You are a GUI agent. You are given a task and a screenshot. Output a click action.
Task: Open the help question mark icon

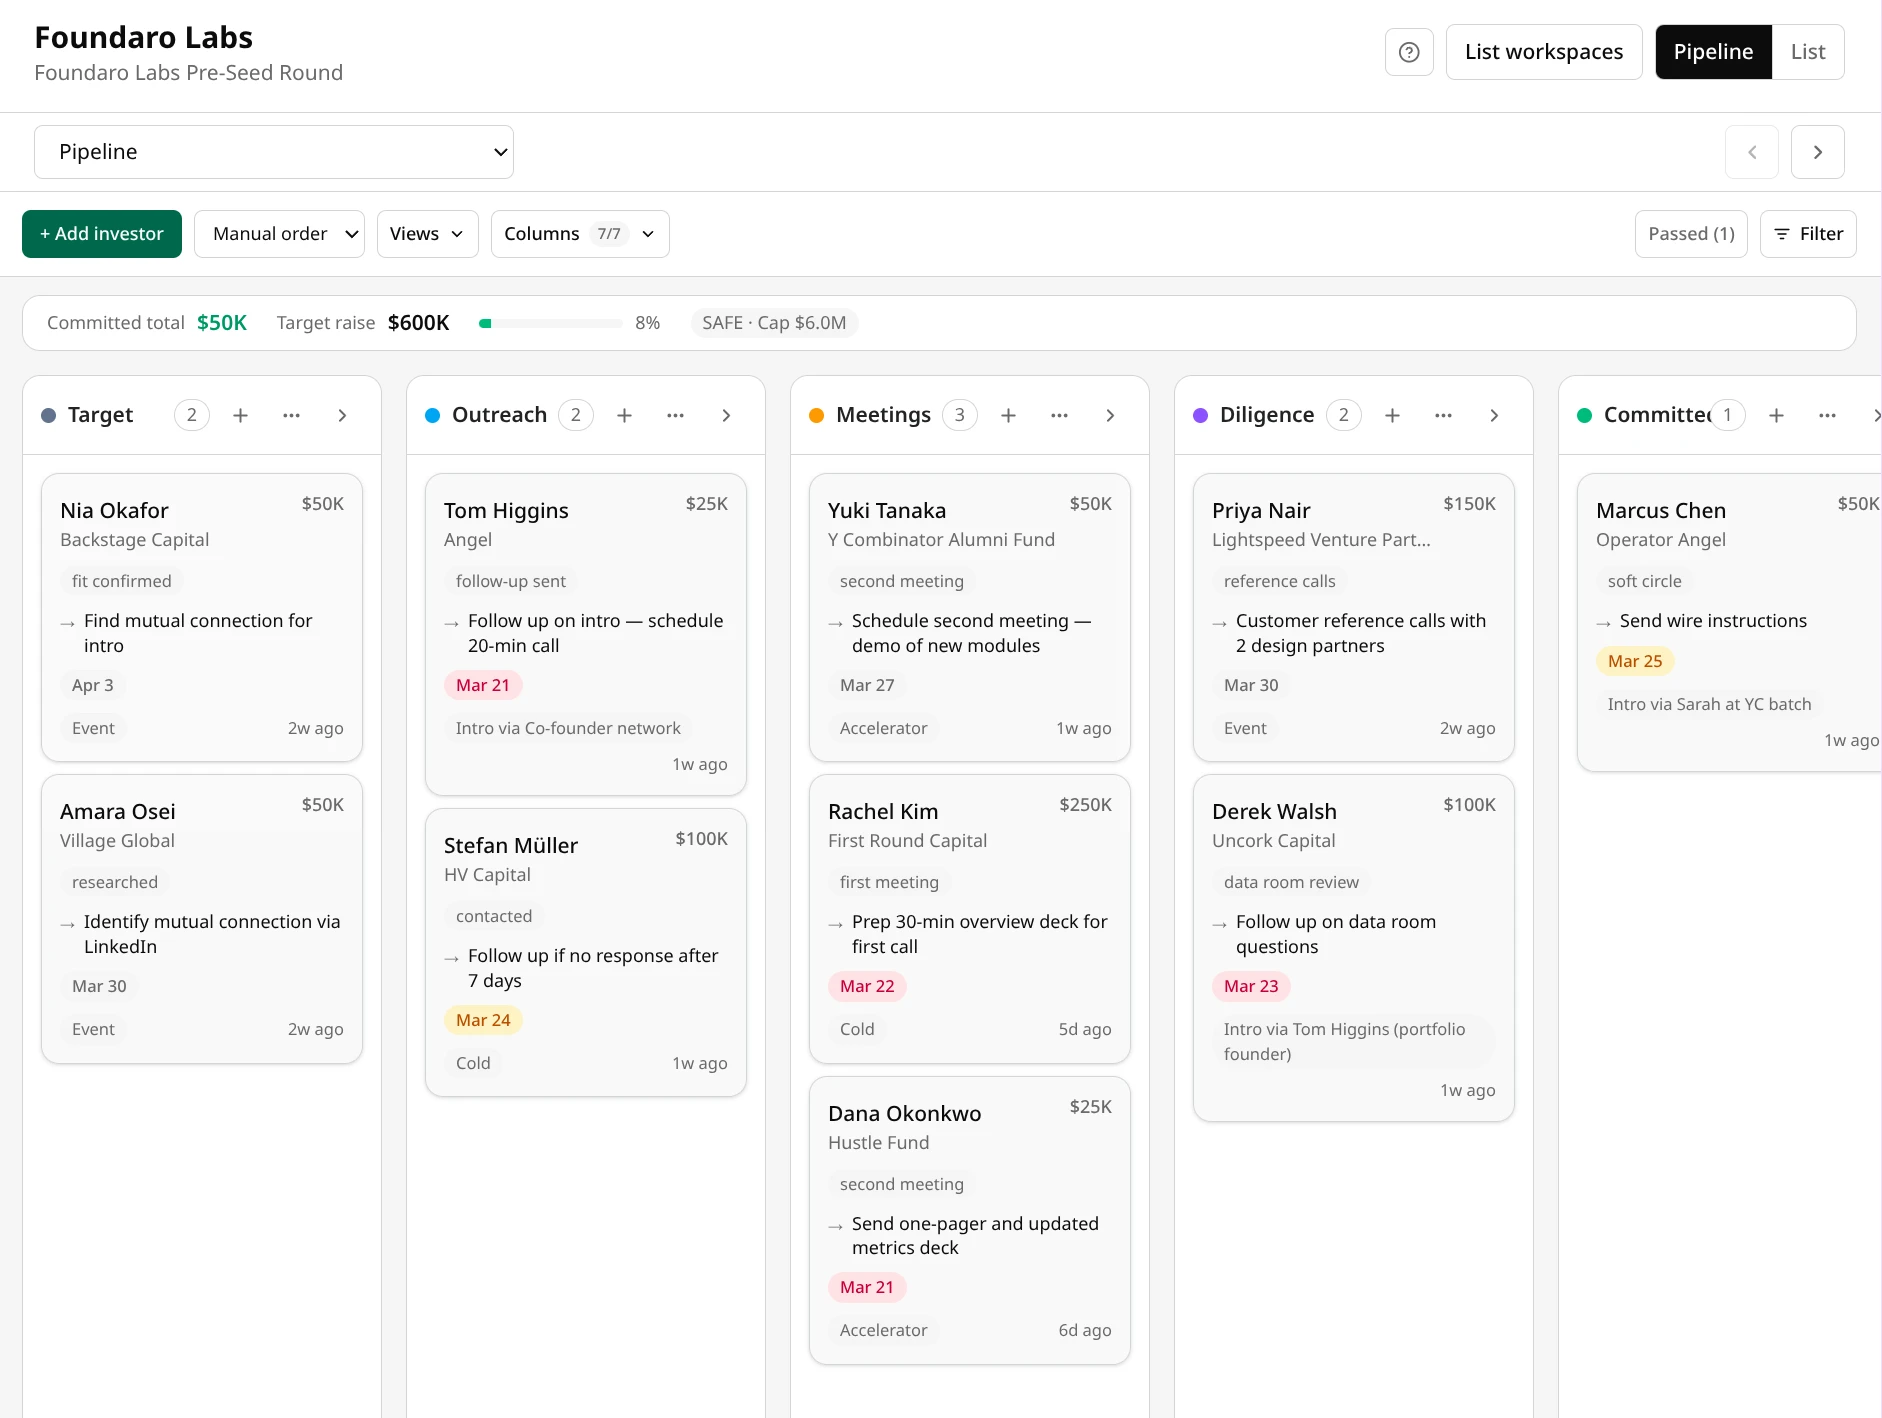click(x=1409, y=51)
